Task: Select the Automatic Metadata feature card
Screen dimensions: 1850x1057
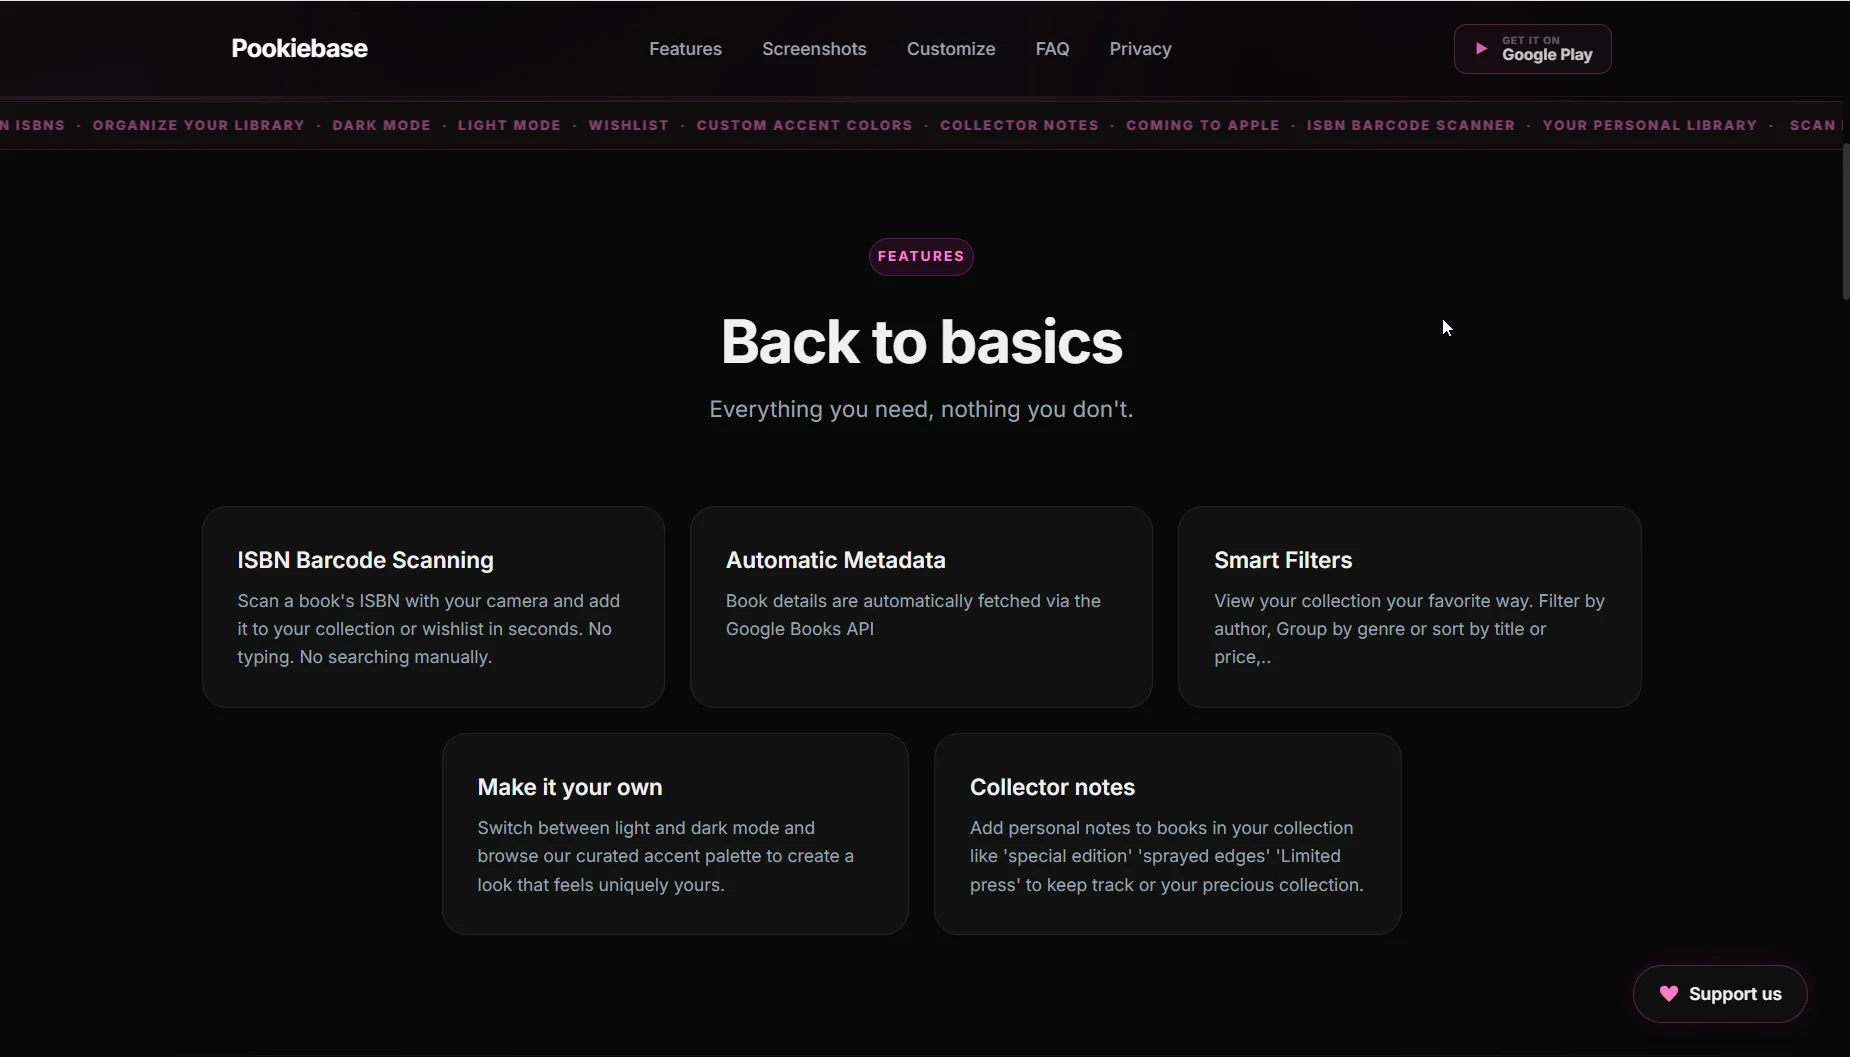Action: [x=920, y=607]
